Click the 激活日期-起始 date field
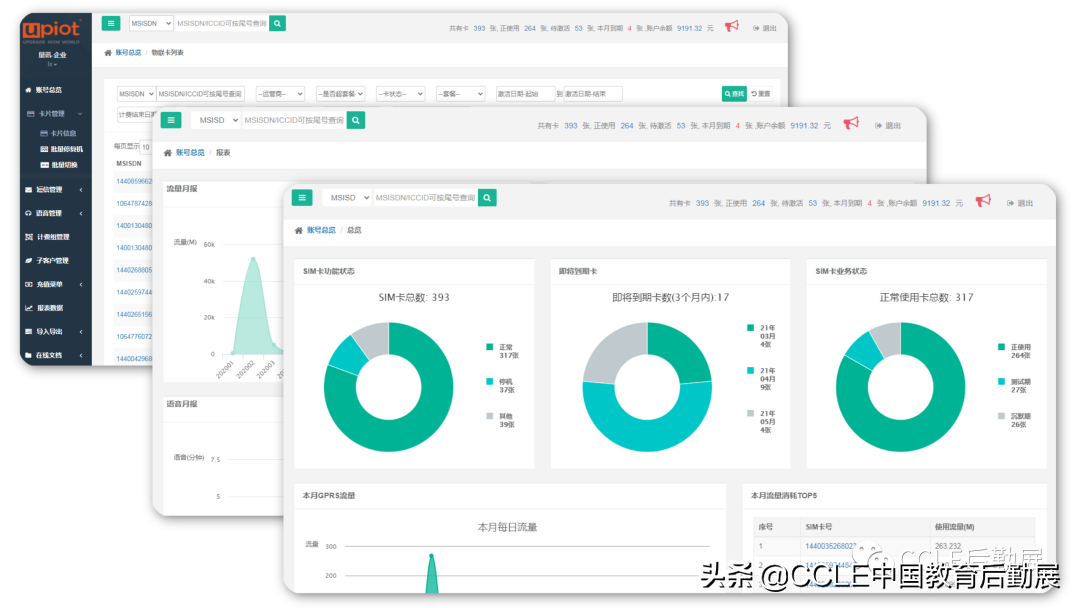1080x608 pixels. click(x=525, y=94)
